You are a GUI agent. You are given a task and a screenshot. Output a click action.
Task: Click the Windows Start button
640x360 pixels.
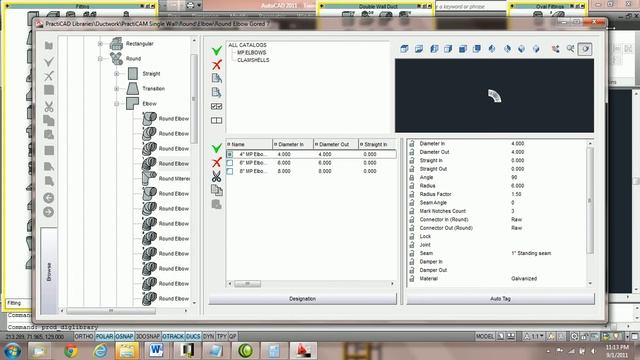pyautogui.click(x=13, y=351)
